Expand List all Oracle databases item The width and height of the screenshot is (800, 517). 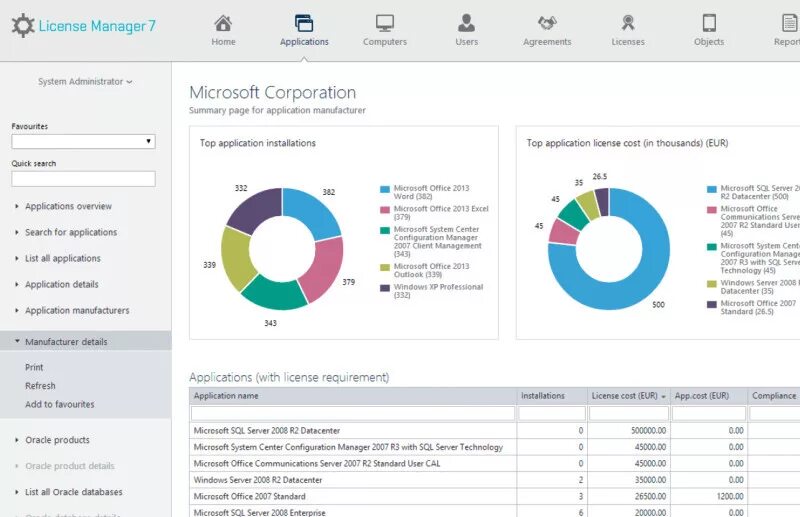pos(73,492)
